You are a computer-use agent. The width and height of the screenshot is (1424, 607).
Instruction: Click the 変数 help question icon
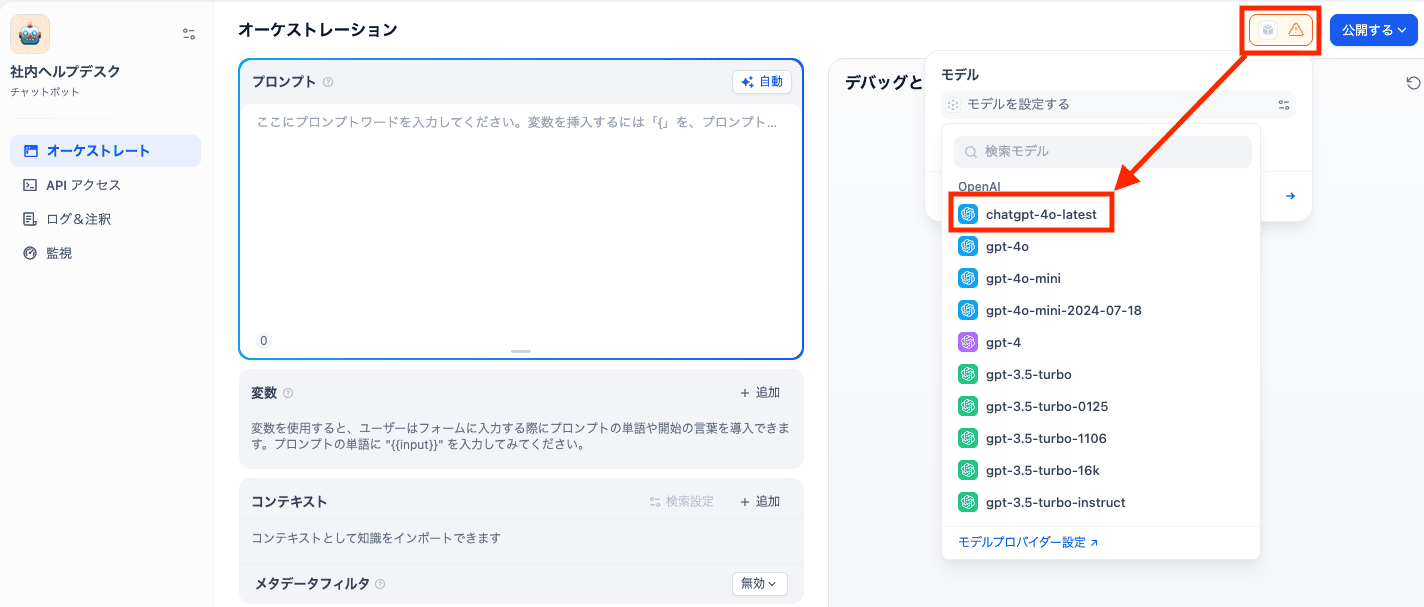(288, 393)
